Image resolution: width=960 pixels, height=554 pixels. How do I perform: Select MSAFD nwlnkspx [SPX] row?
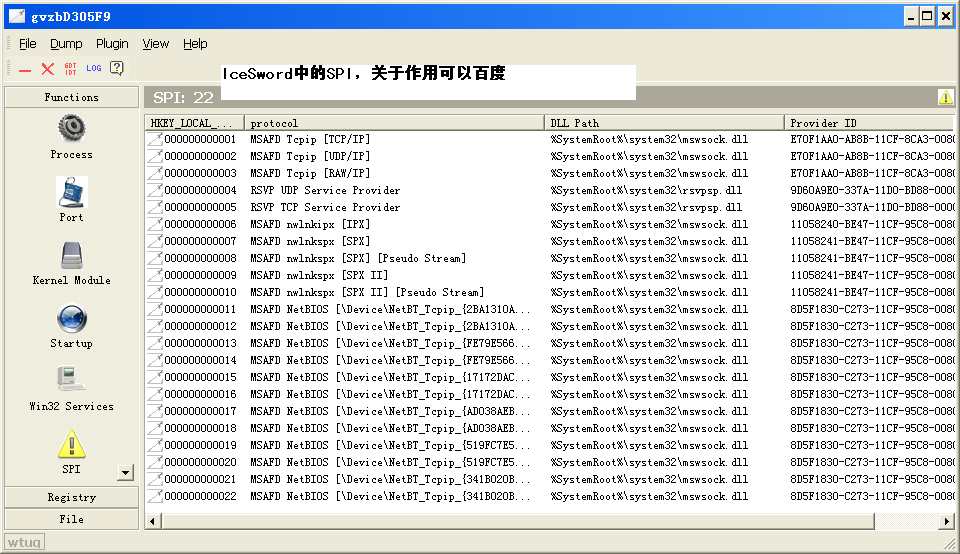550,242
